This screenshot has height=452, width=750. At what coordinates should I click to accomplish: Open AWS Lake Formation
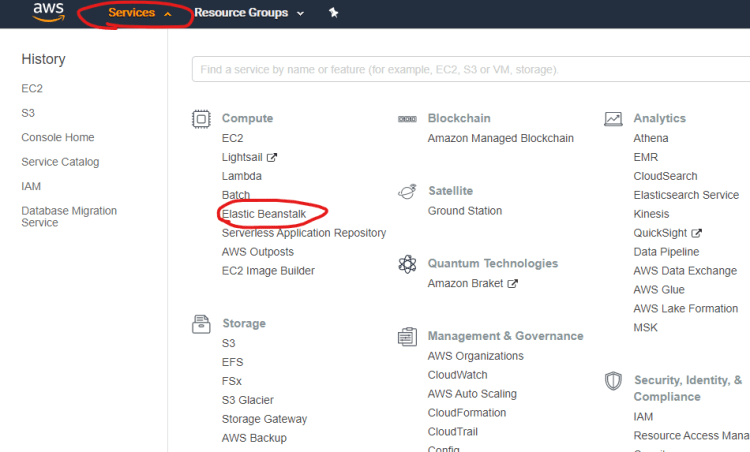point(686,309)
